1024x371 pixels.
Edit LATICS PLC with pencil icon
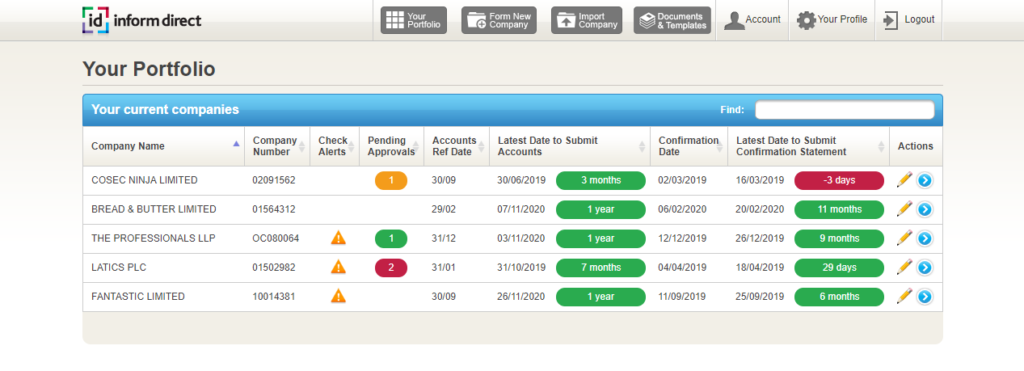point(904,266)
